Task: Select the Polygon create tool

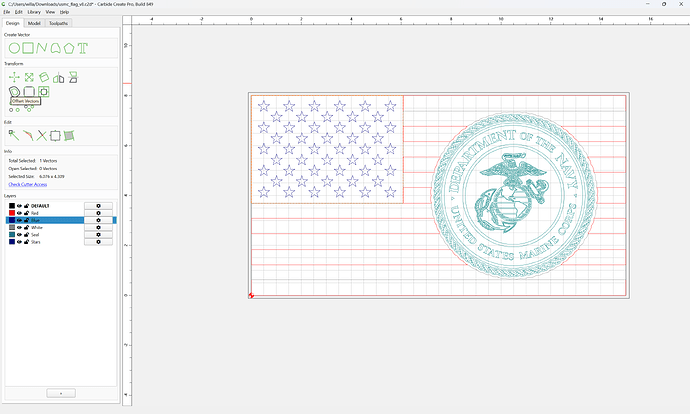Action: point(69,48)
